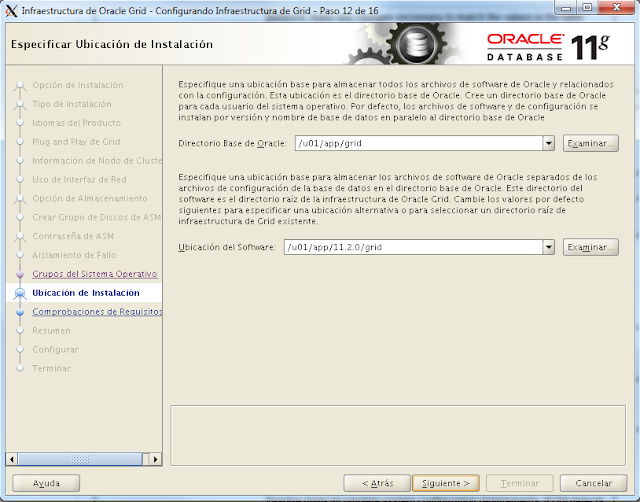Open Grupos del Sistema Operativo step link
This screenshot has width=640, height=502.
(95, 274)
